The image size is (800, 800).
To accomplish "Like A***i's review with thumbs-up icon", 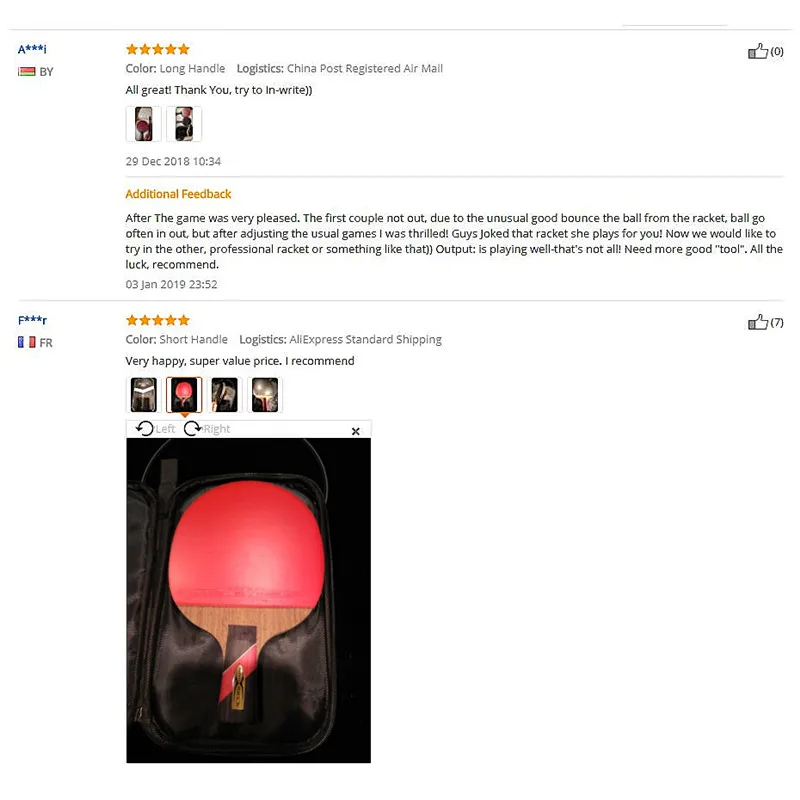I will click(758, 51).
